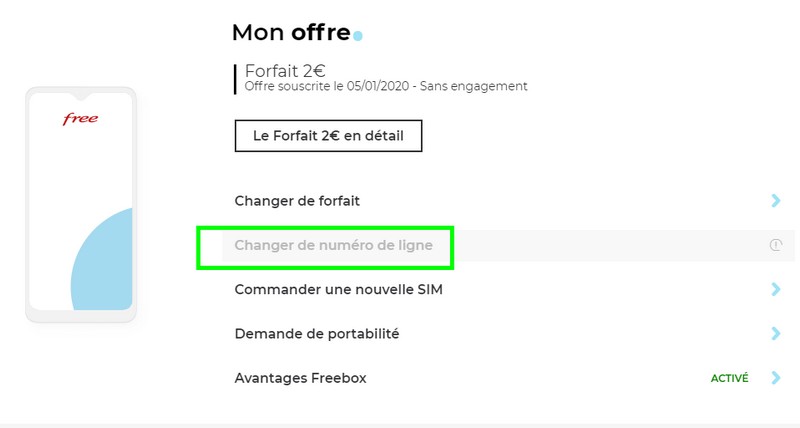The image size is (800, 428).
Task: Click the pending clock icon on the disabled row
Action: (x=775, y=245)
